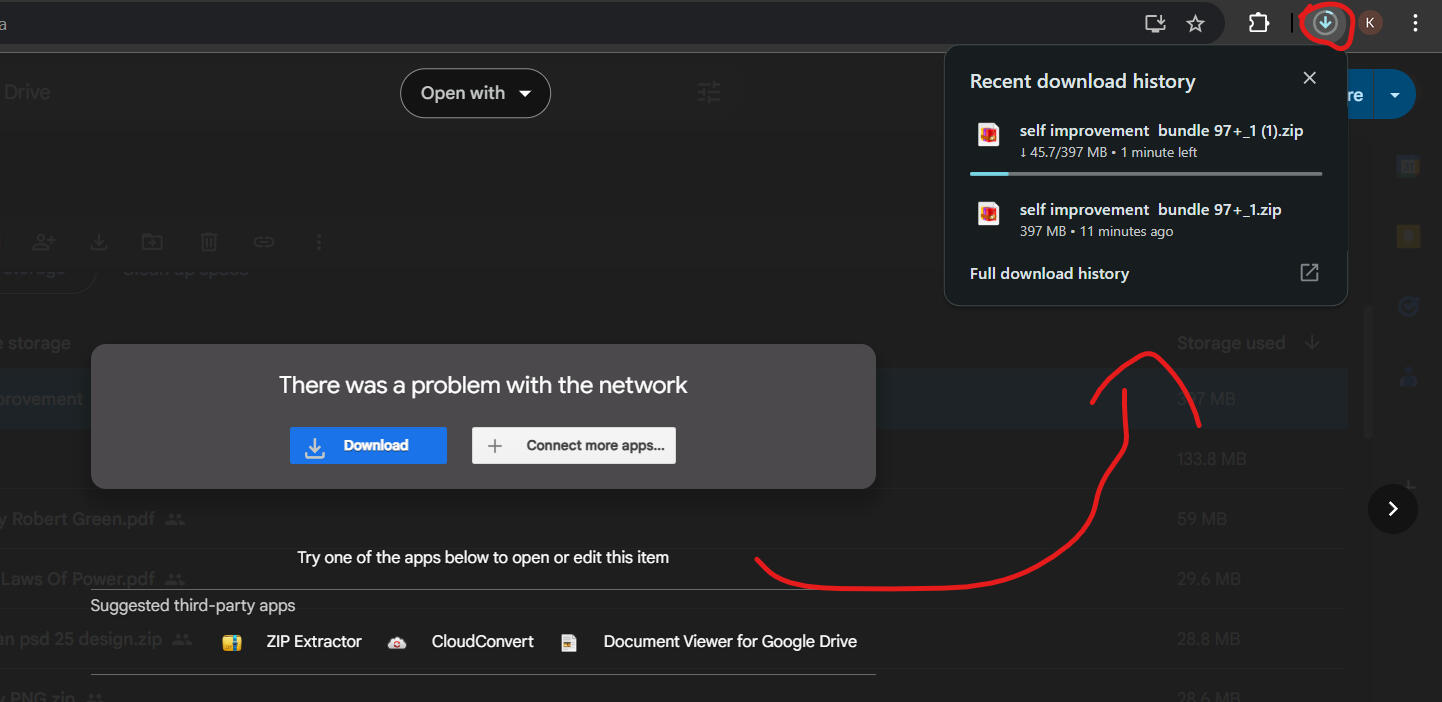This screenshot has width=1442, height=702.
Task: Open full download history external link icon
Action: [x=1309, y=273]
